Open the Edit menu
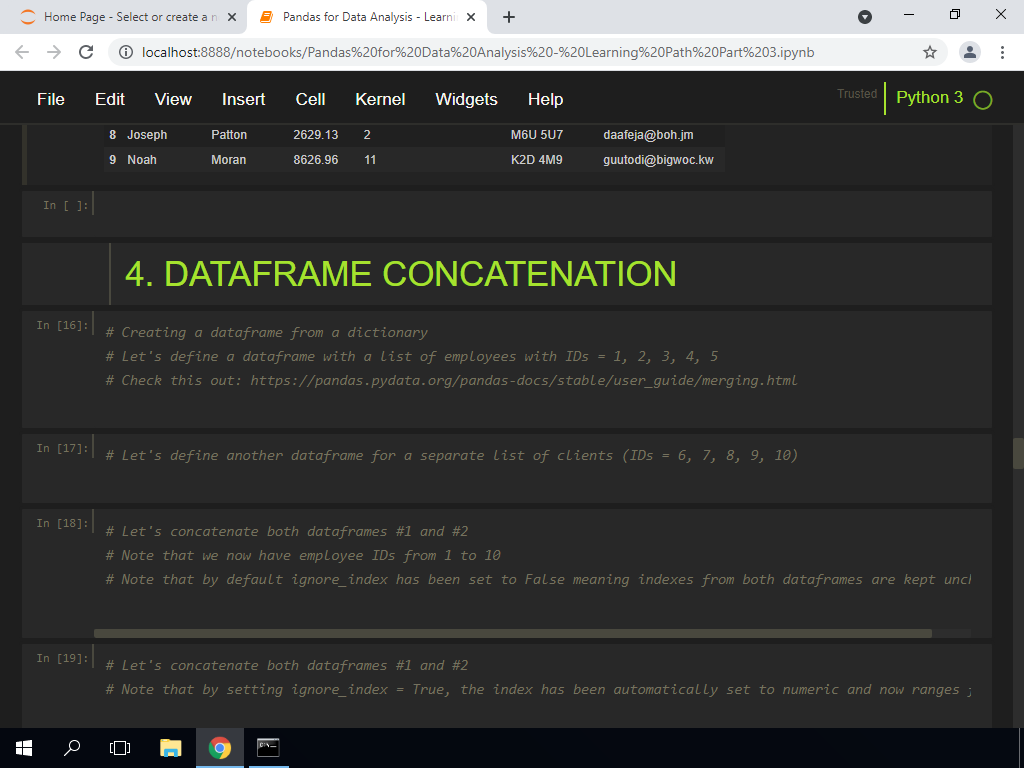The image size is (1024, 768). point(110,99)
